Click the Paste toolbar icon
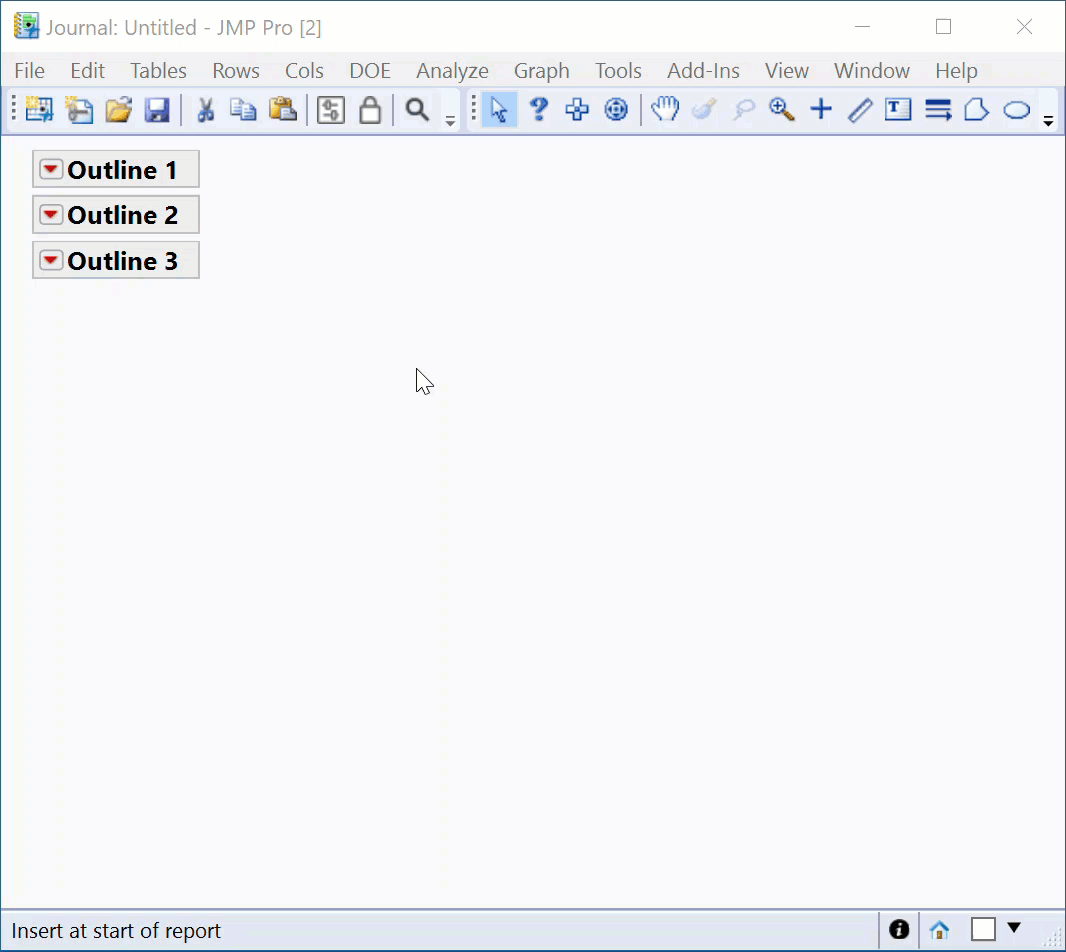The height and width of the screenshot is (952, 1066). click(282, 109)
